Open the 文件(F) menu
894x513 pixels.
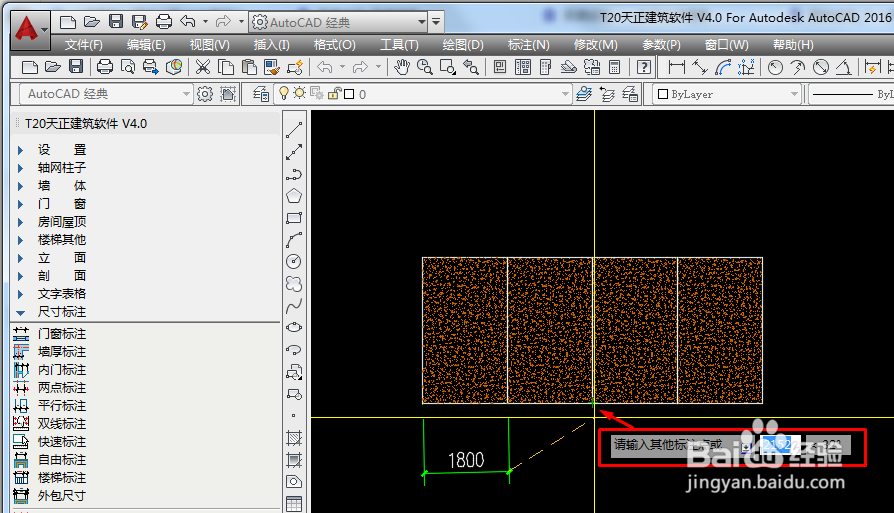tap(83, 45)
